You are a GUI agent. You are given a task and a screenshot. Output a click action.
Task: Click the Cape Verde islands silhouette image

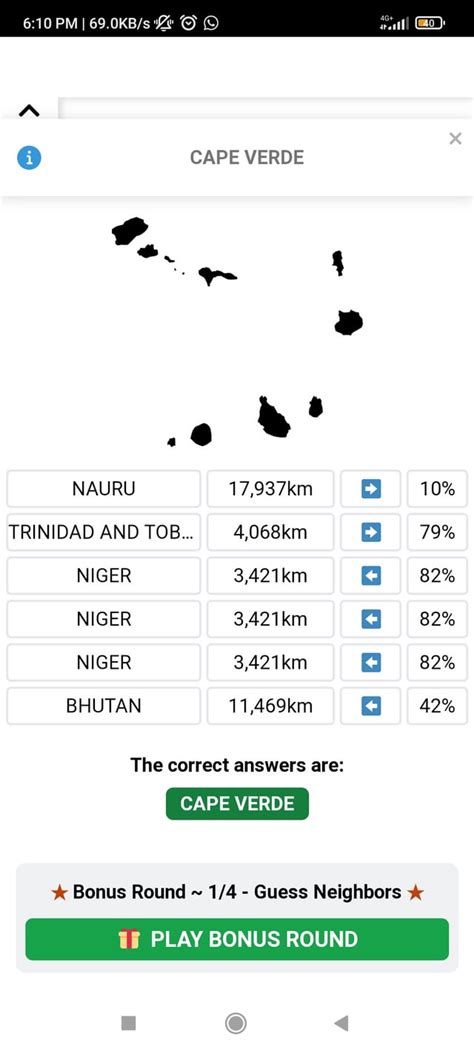(237, 332)
